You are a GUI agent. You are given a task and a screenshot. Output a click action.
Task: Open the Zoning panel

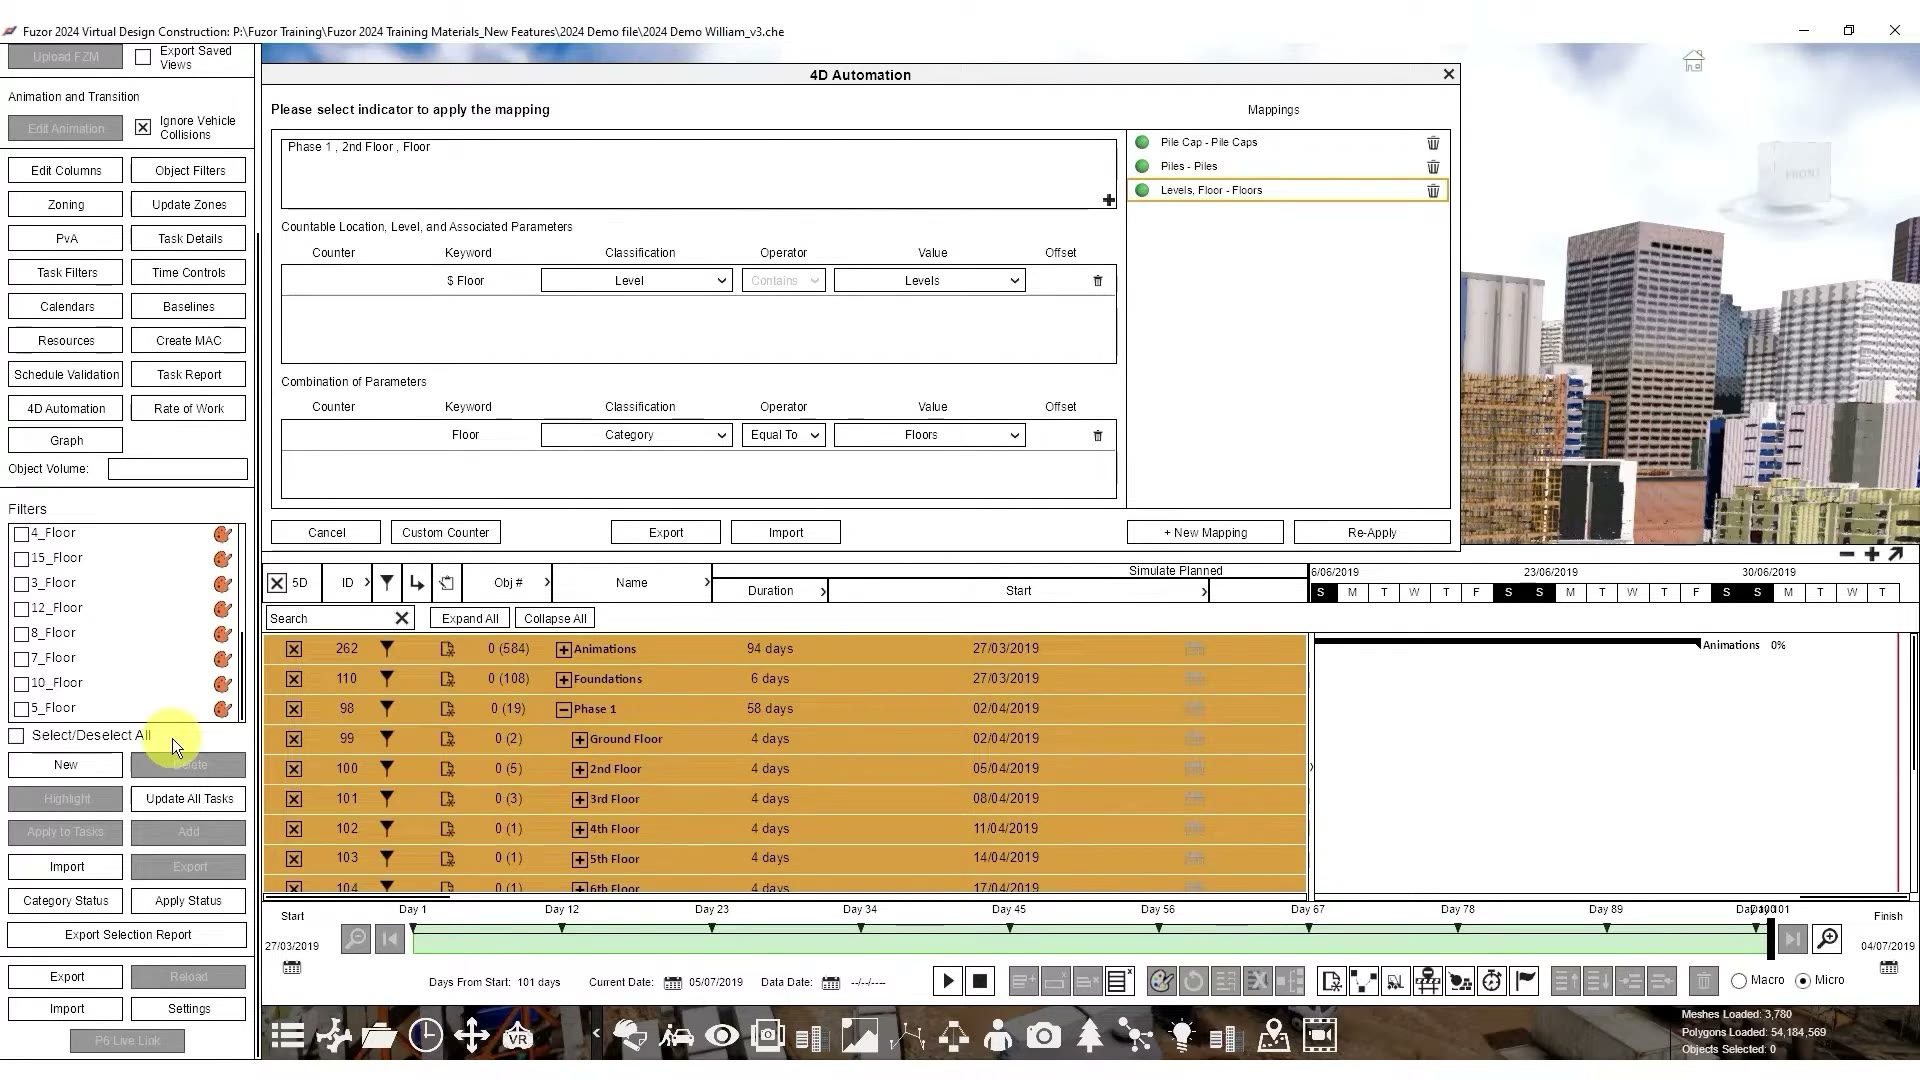click(66, 205)
